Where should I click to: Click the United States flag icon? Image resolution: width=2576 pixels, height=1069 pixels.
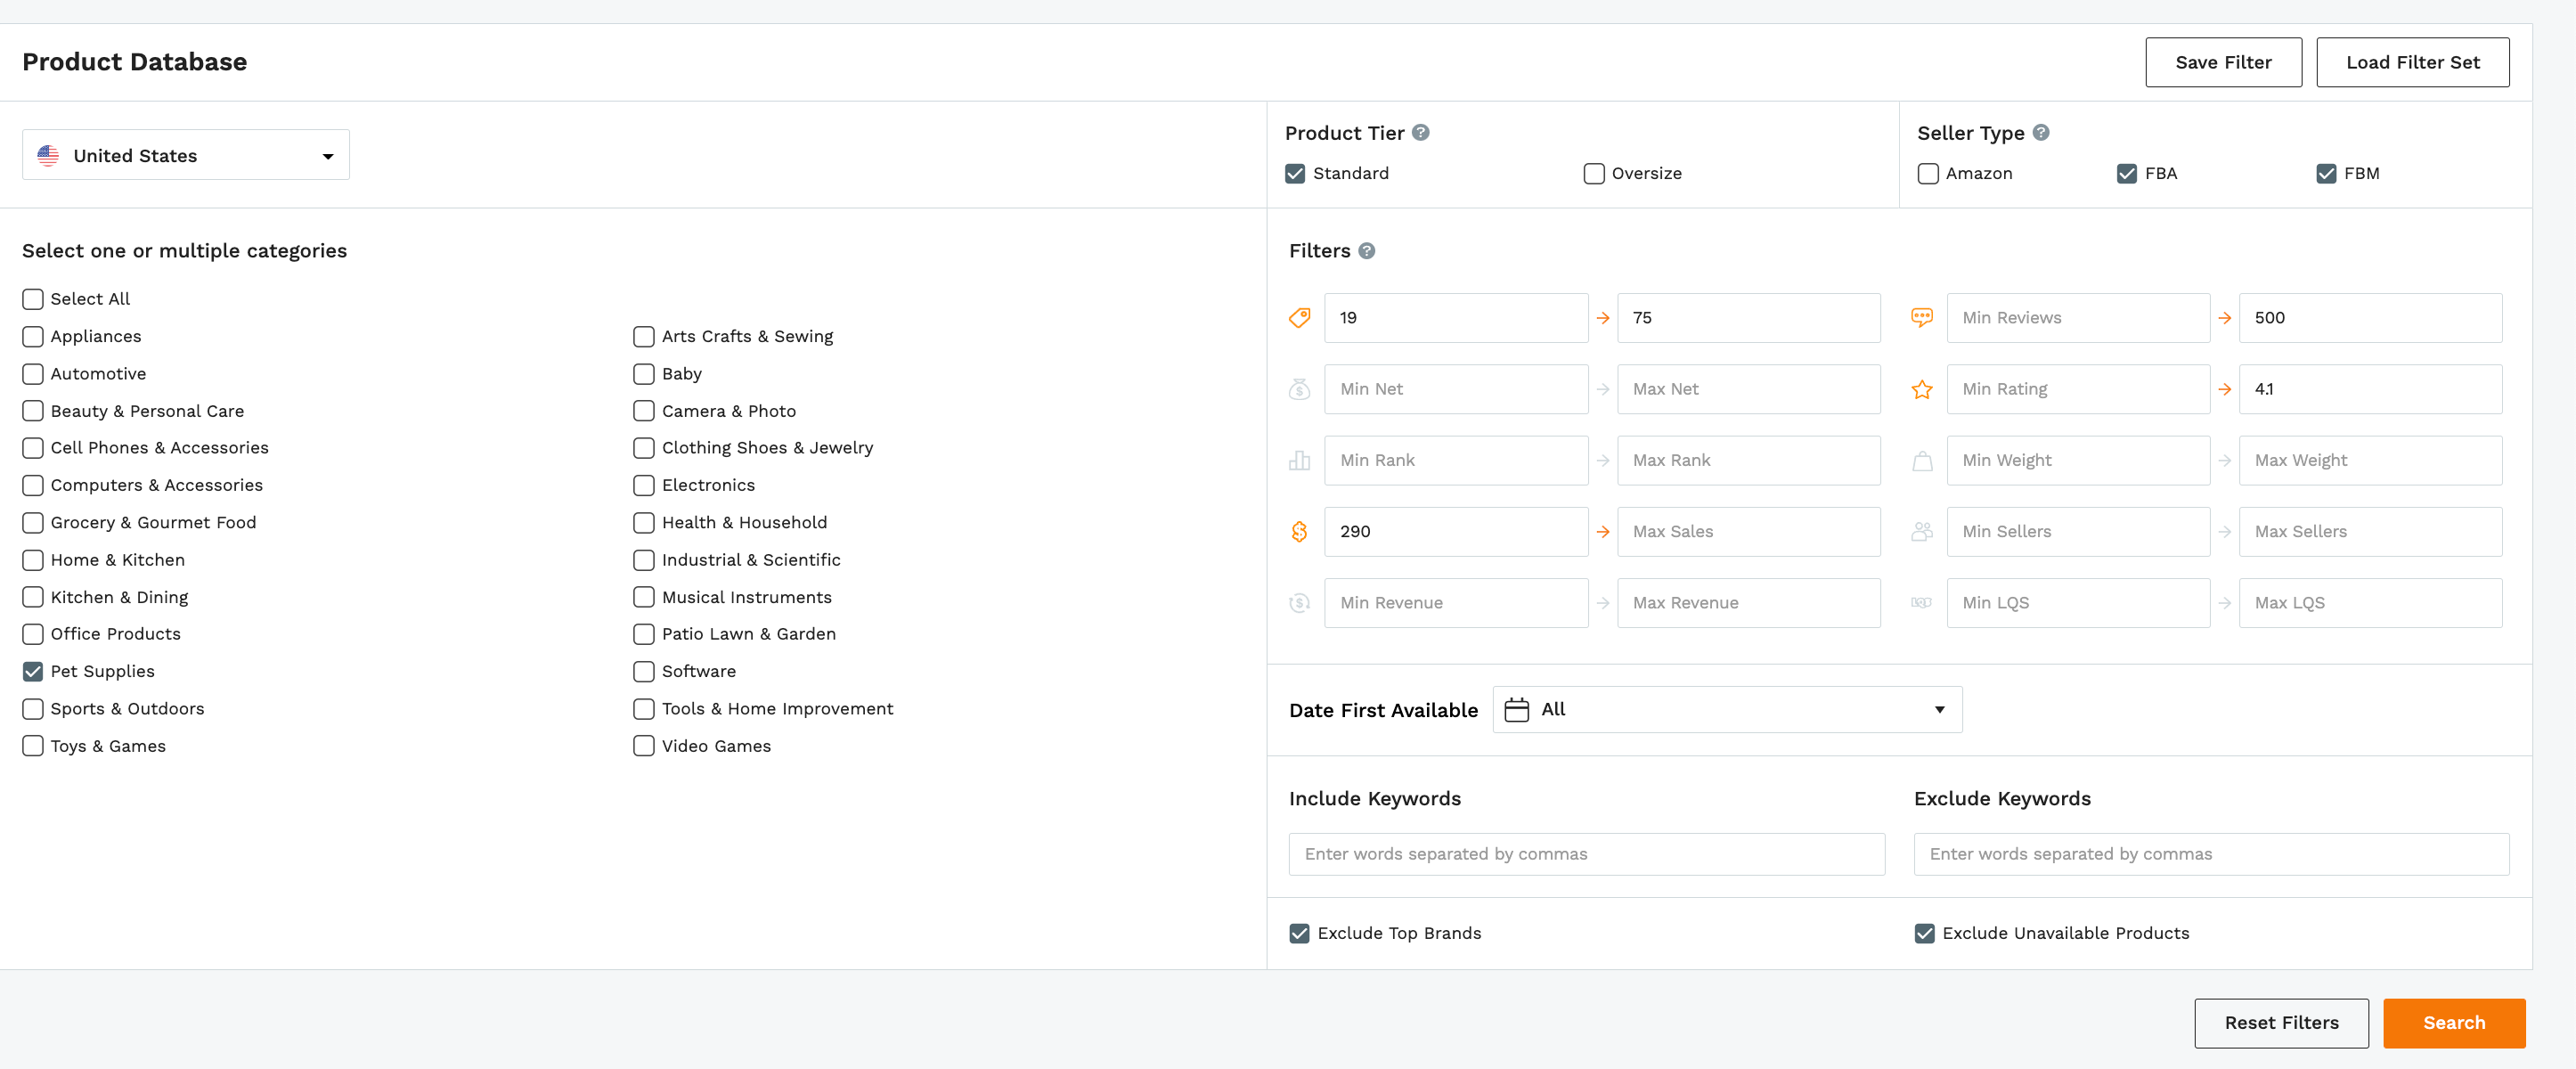point(48,155)
